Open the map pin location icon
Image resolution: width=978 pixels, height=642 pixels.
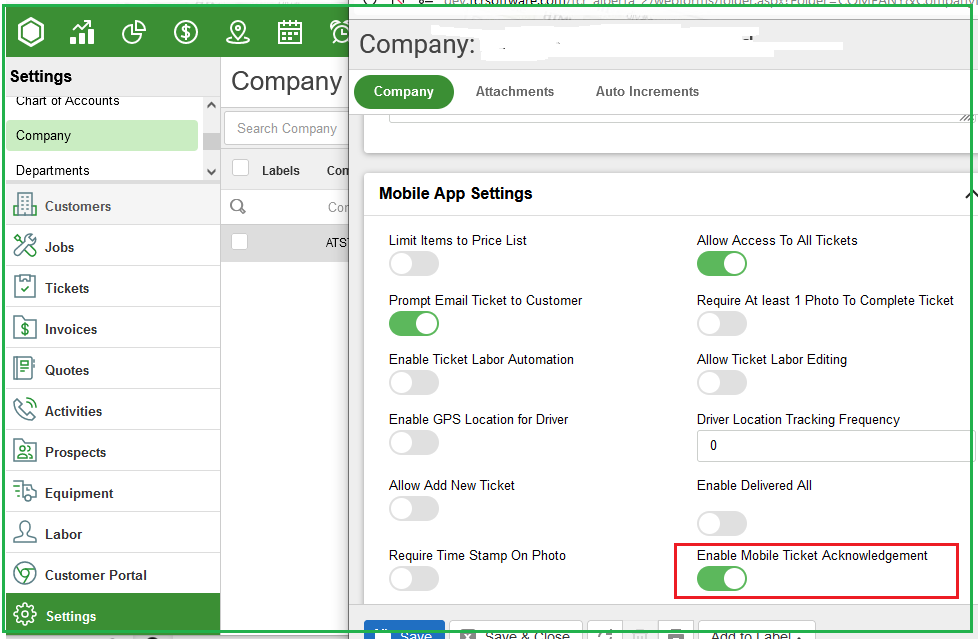click(238, 32)
